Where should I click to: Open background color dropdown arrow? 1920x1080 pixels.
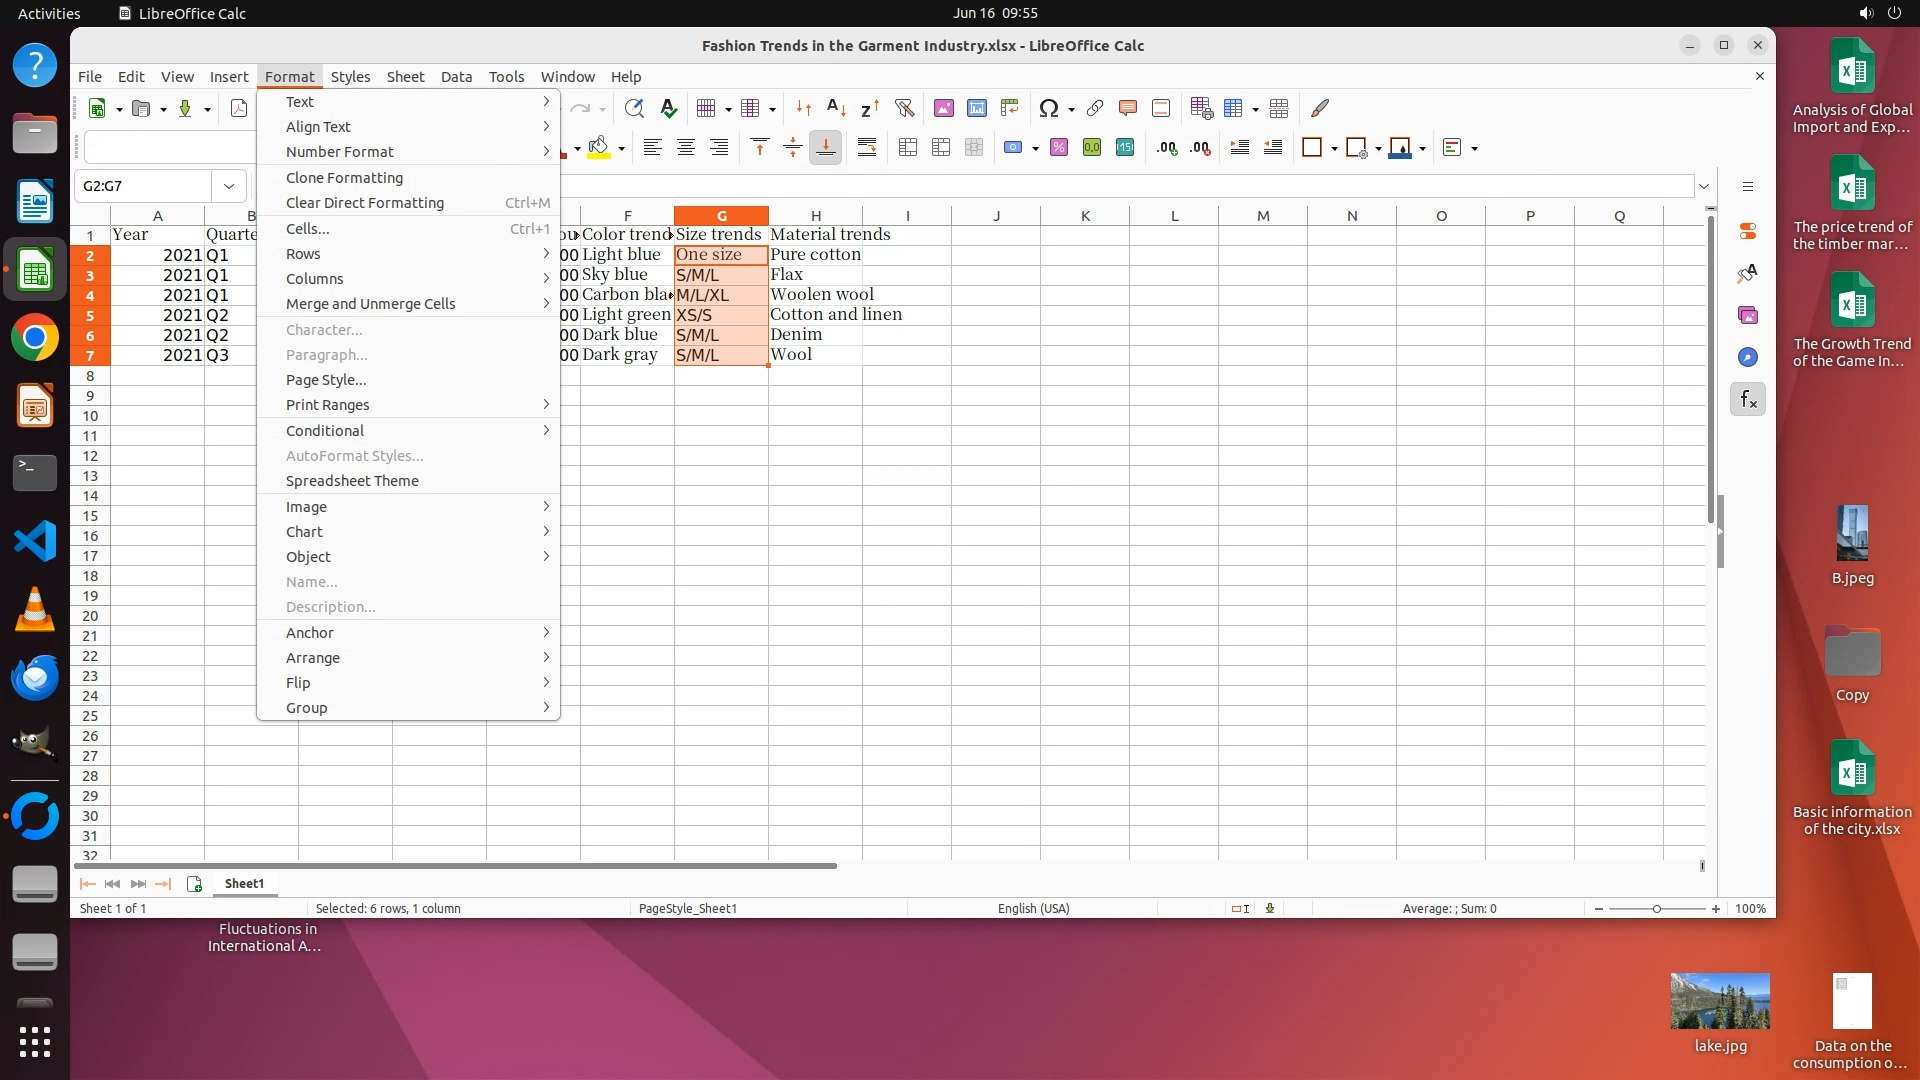tap(621, 149)
